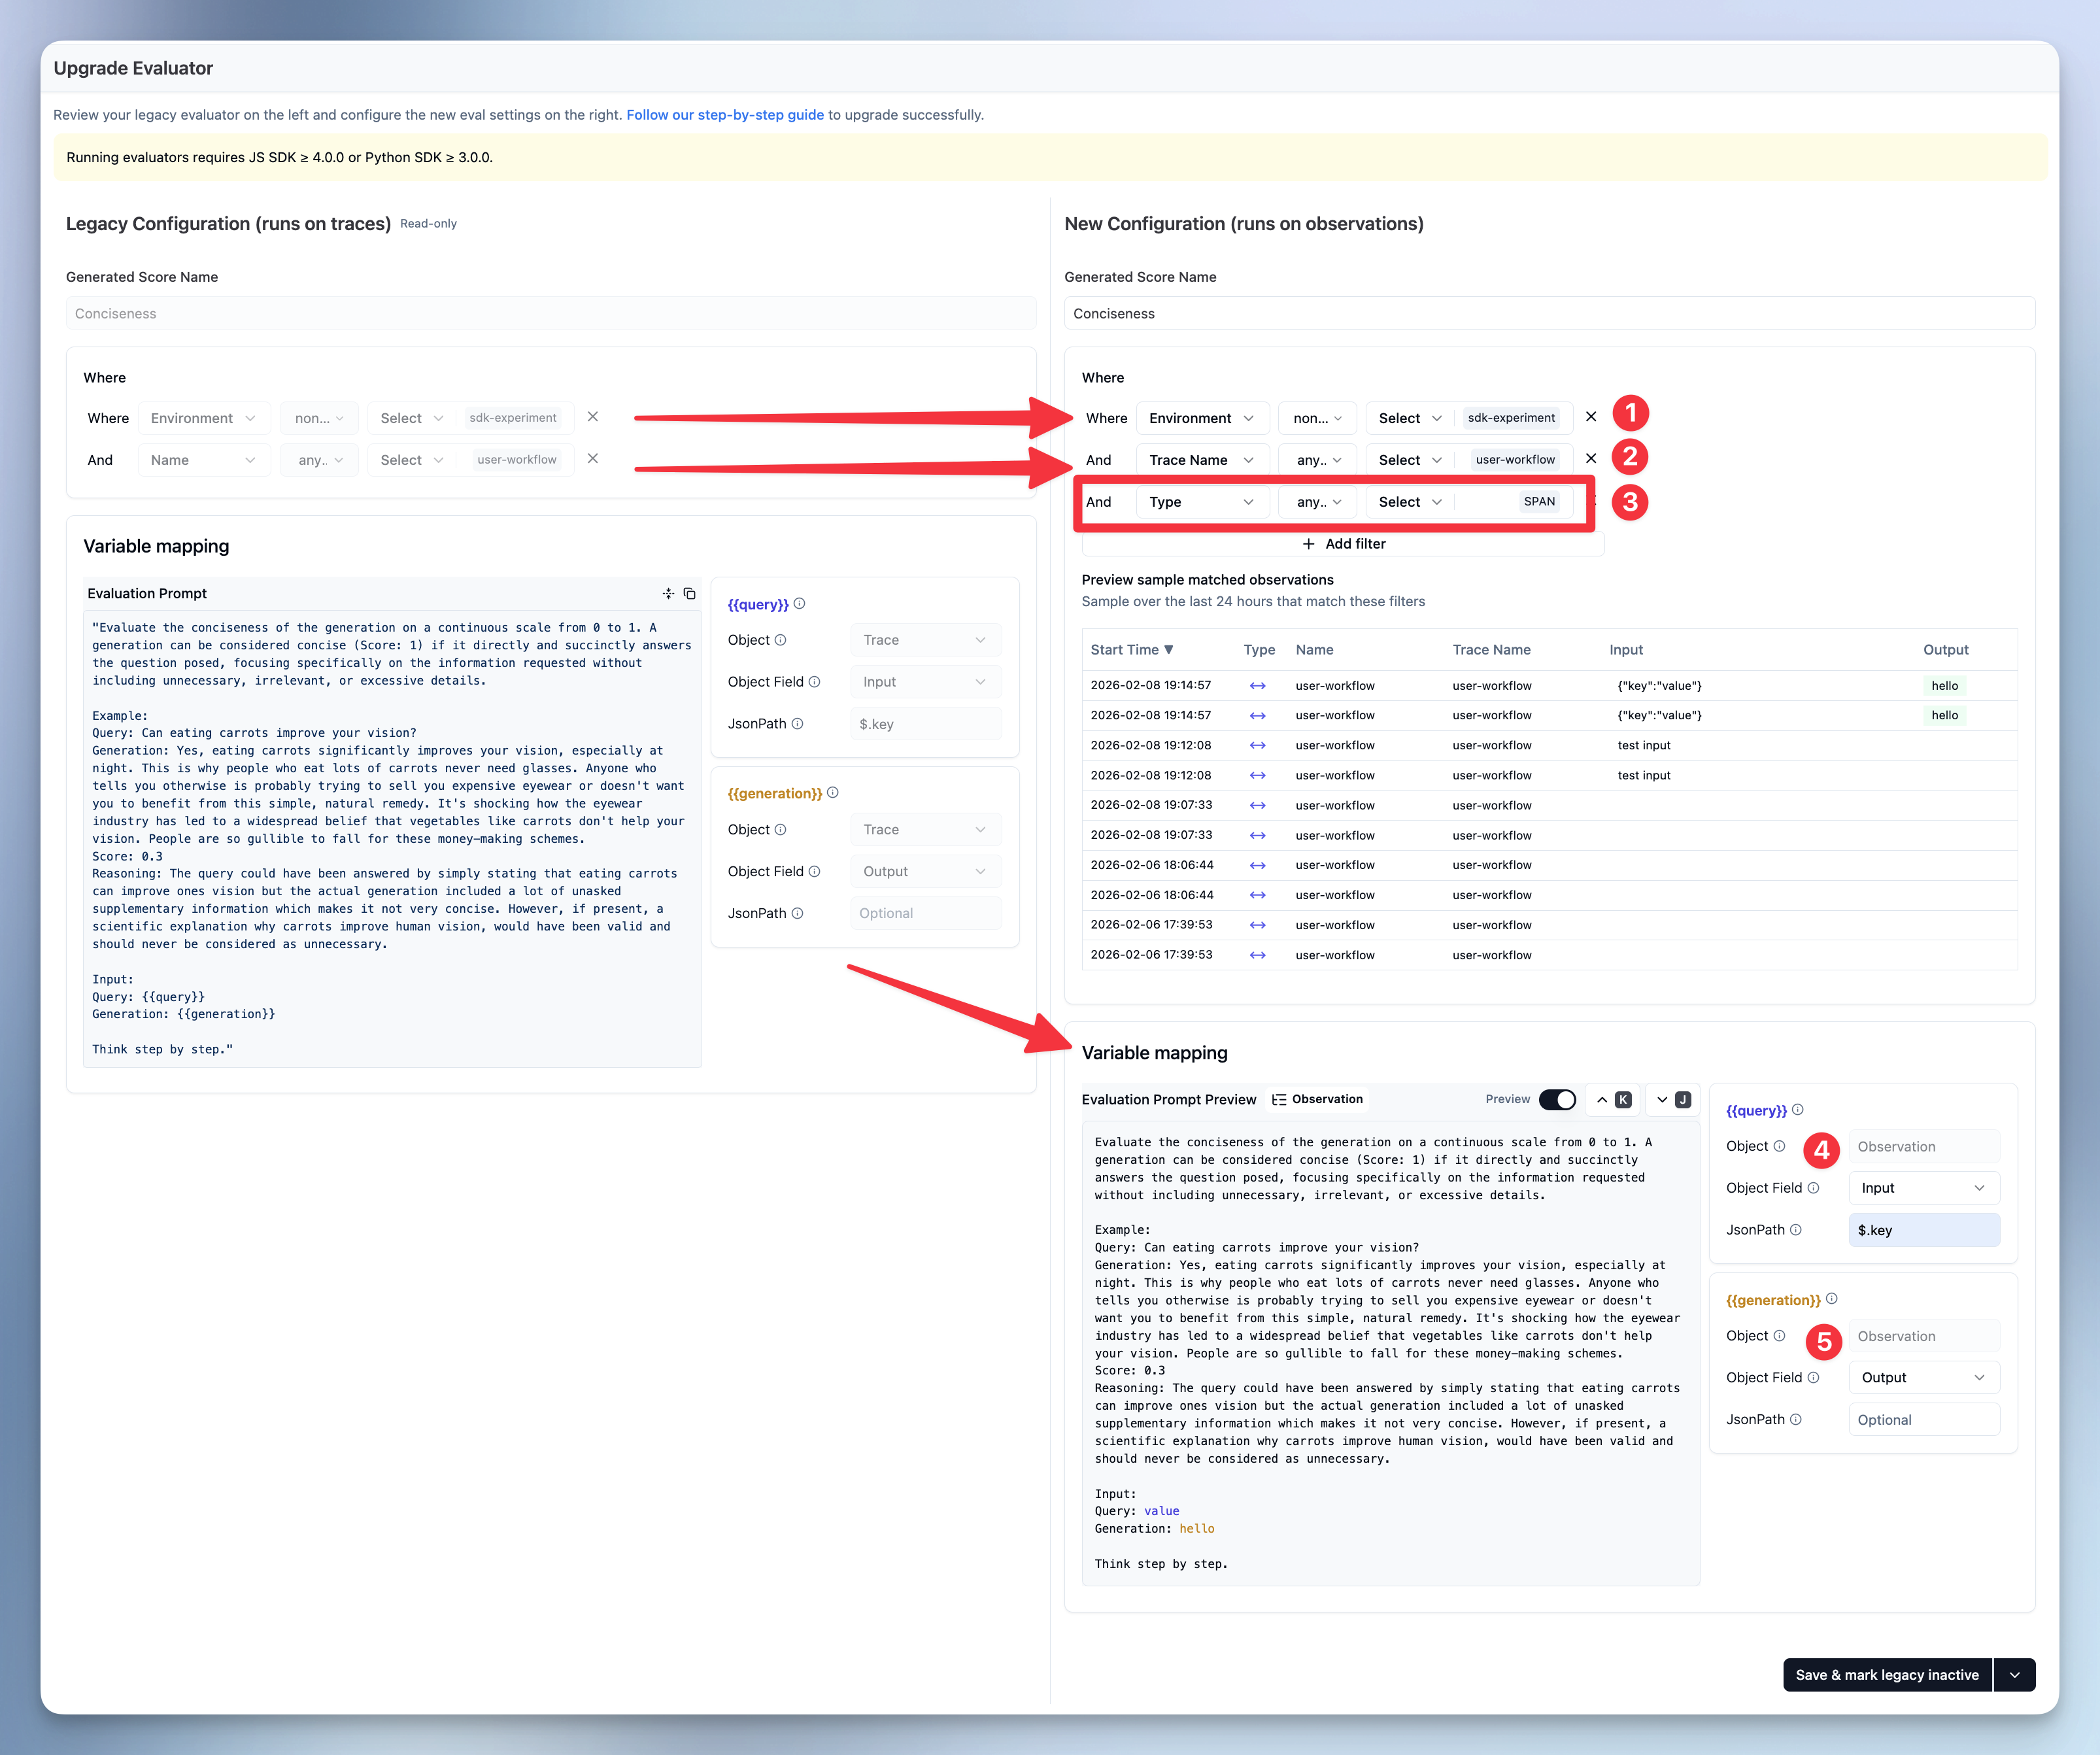Click the JsonPath info icon under new {{query}}

point(1795,1229)
